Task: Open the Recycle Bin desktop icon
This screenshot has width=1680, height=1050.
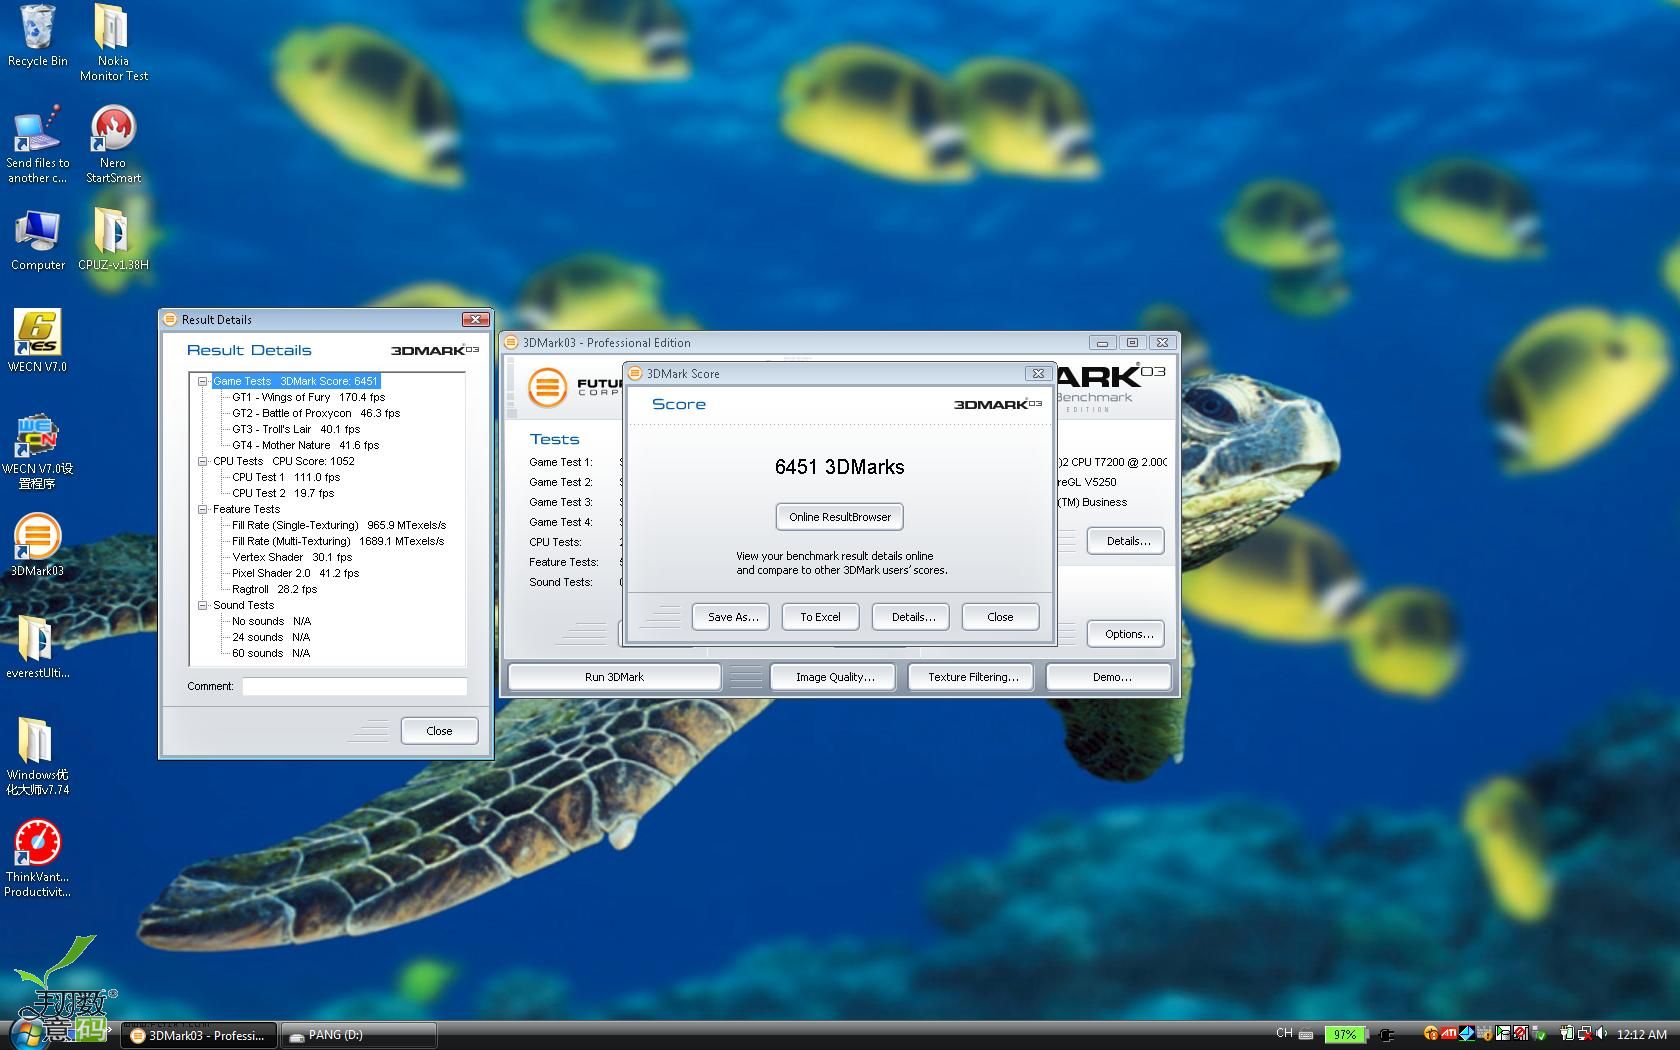Action: [37, 36]
